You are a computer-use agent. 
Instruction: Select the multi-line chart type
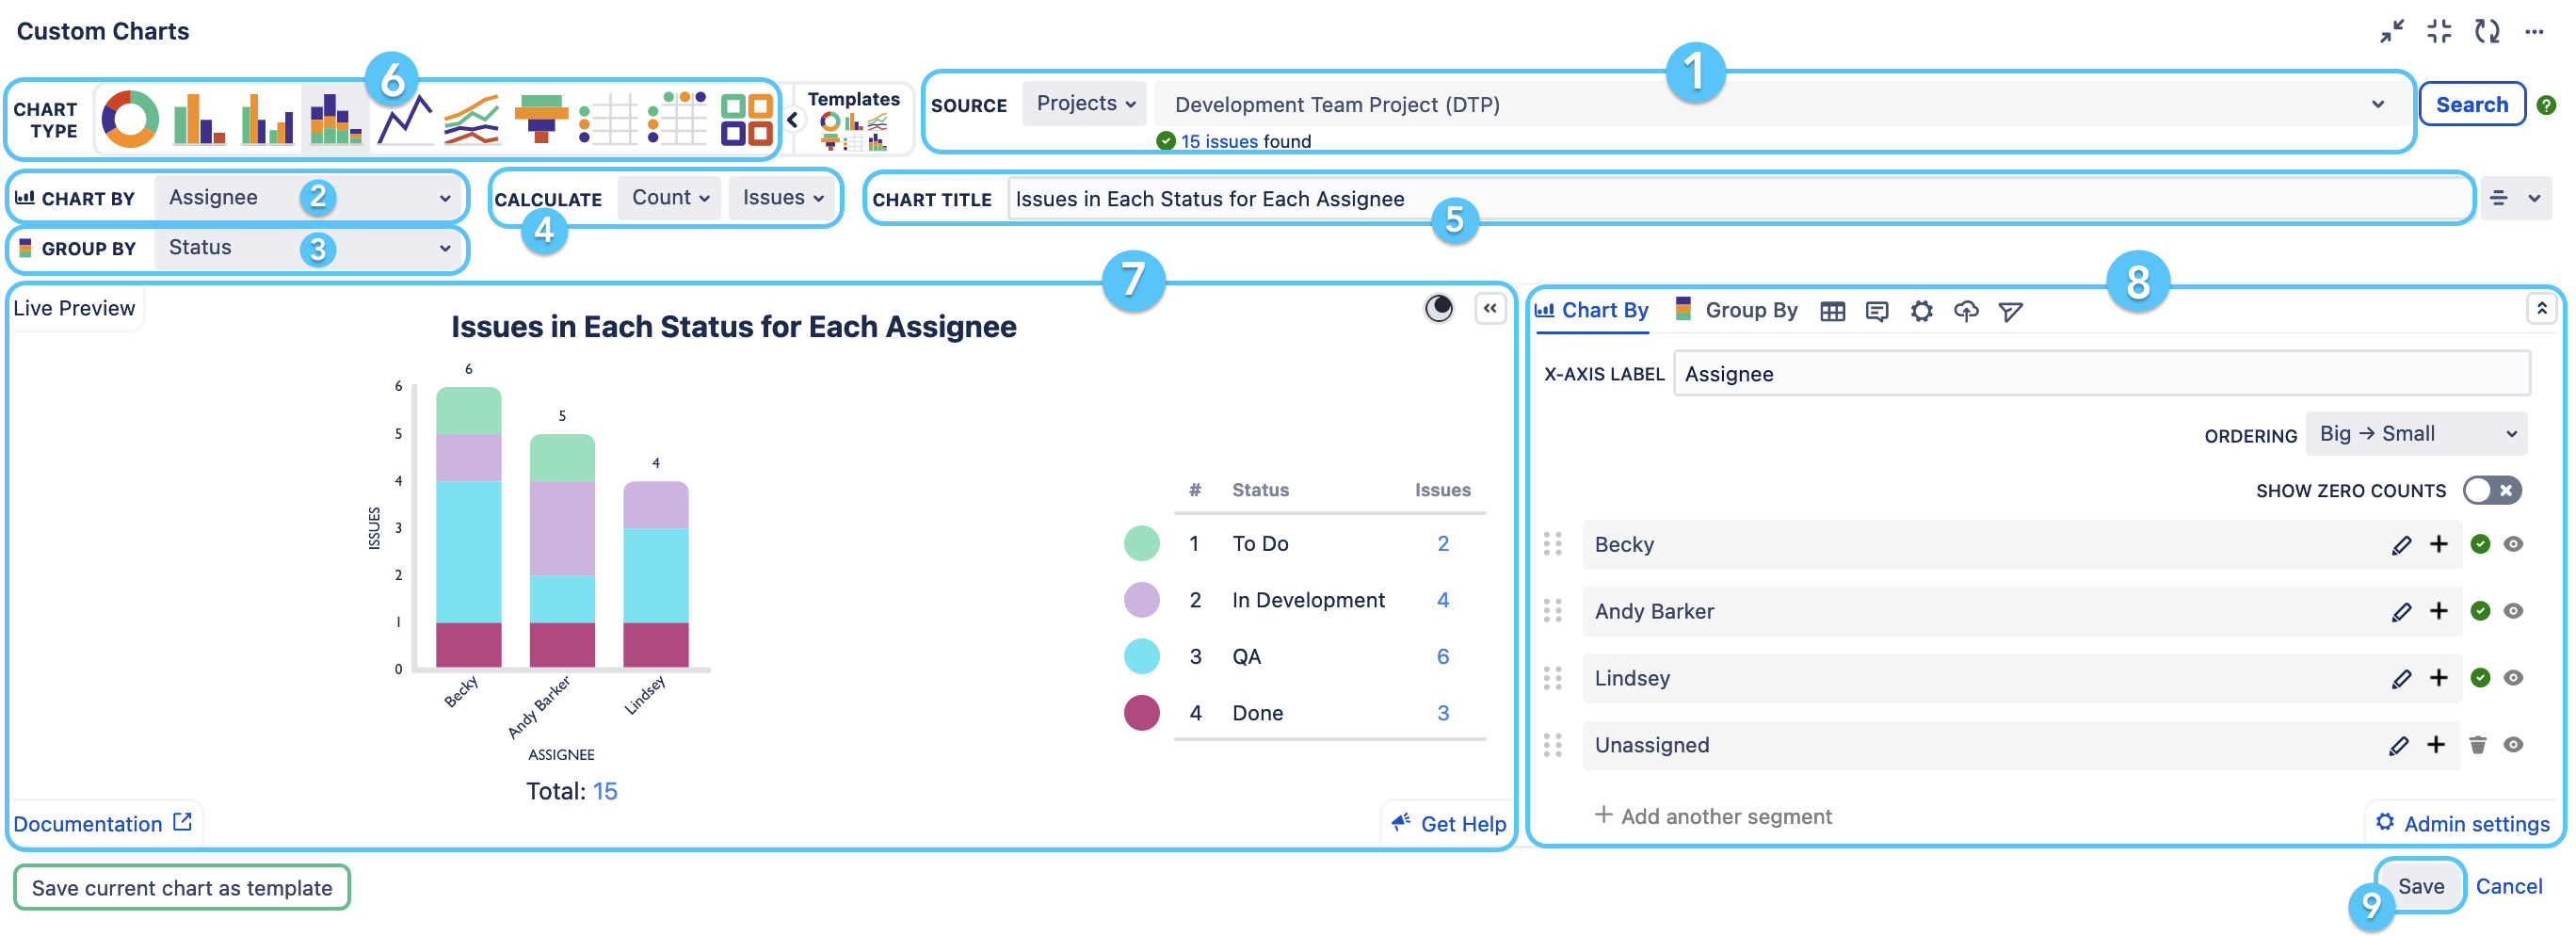(472, 119)
